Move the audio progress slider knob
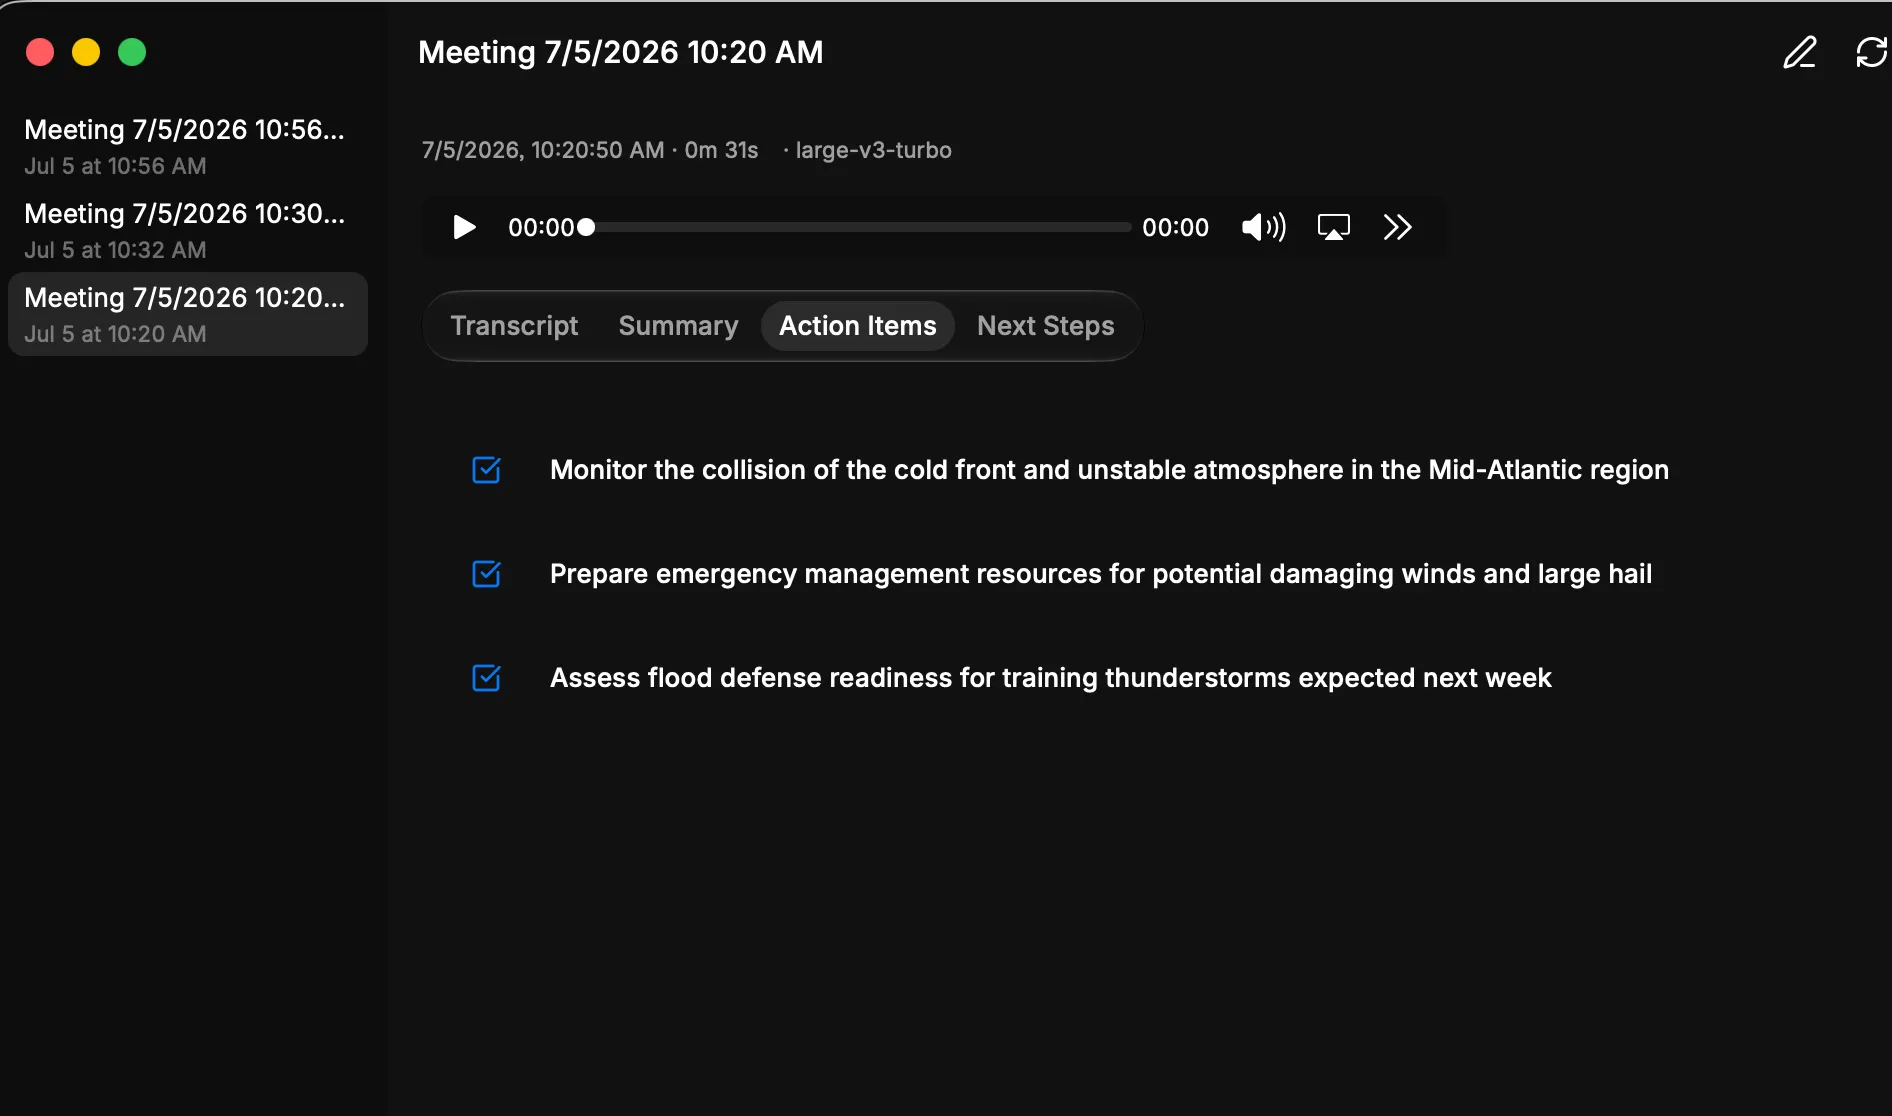 [x=586, y=227]
